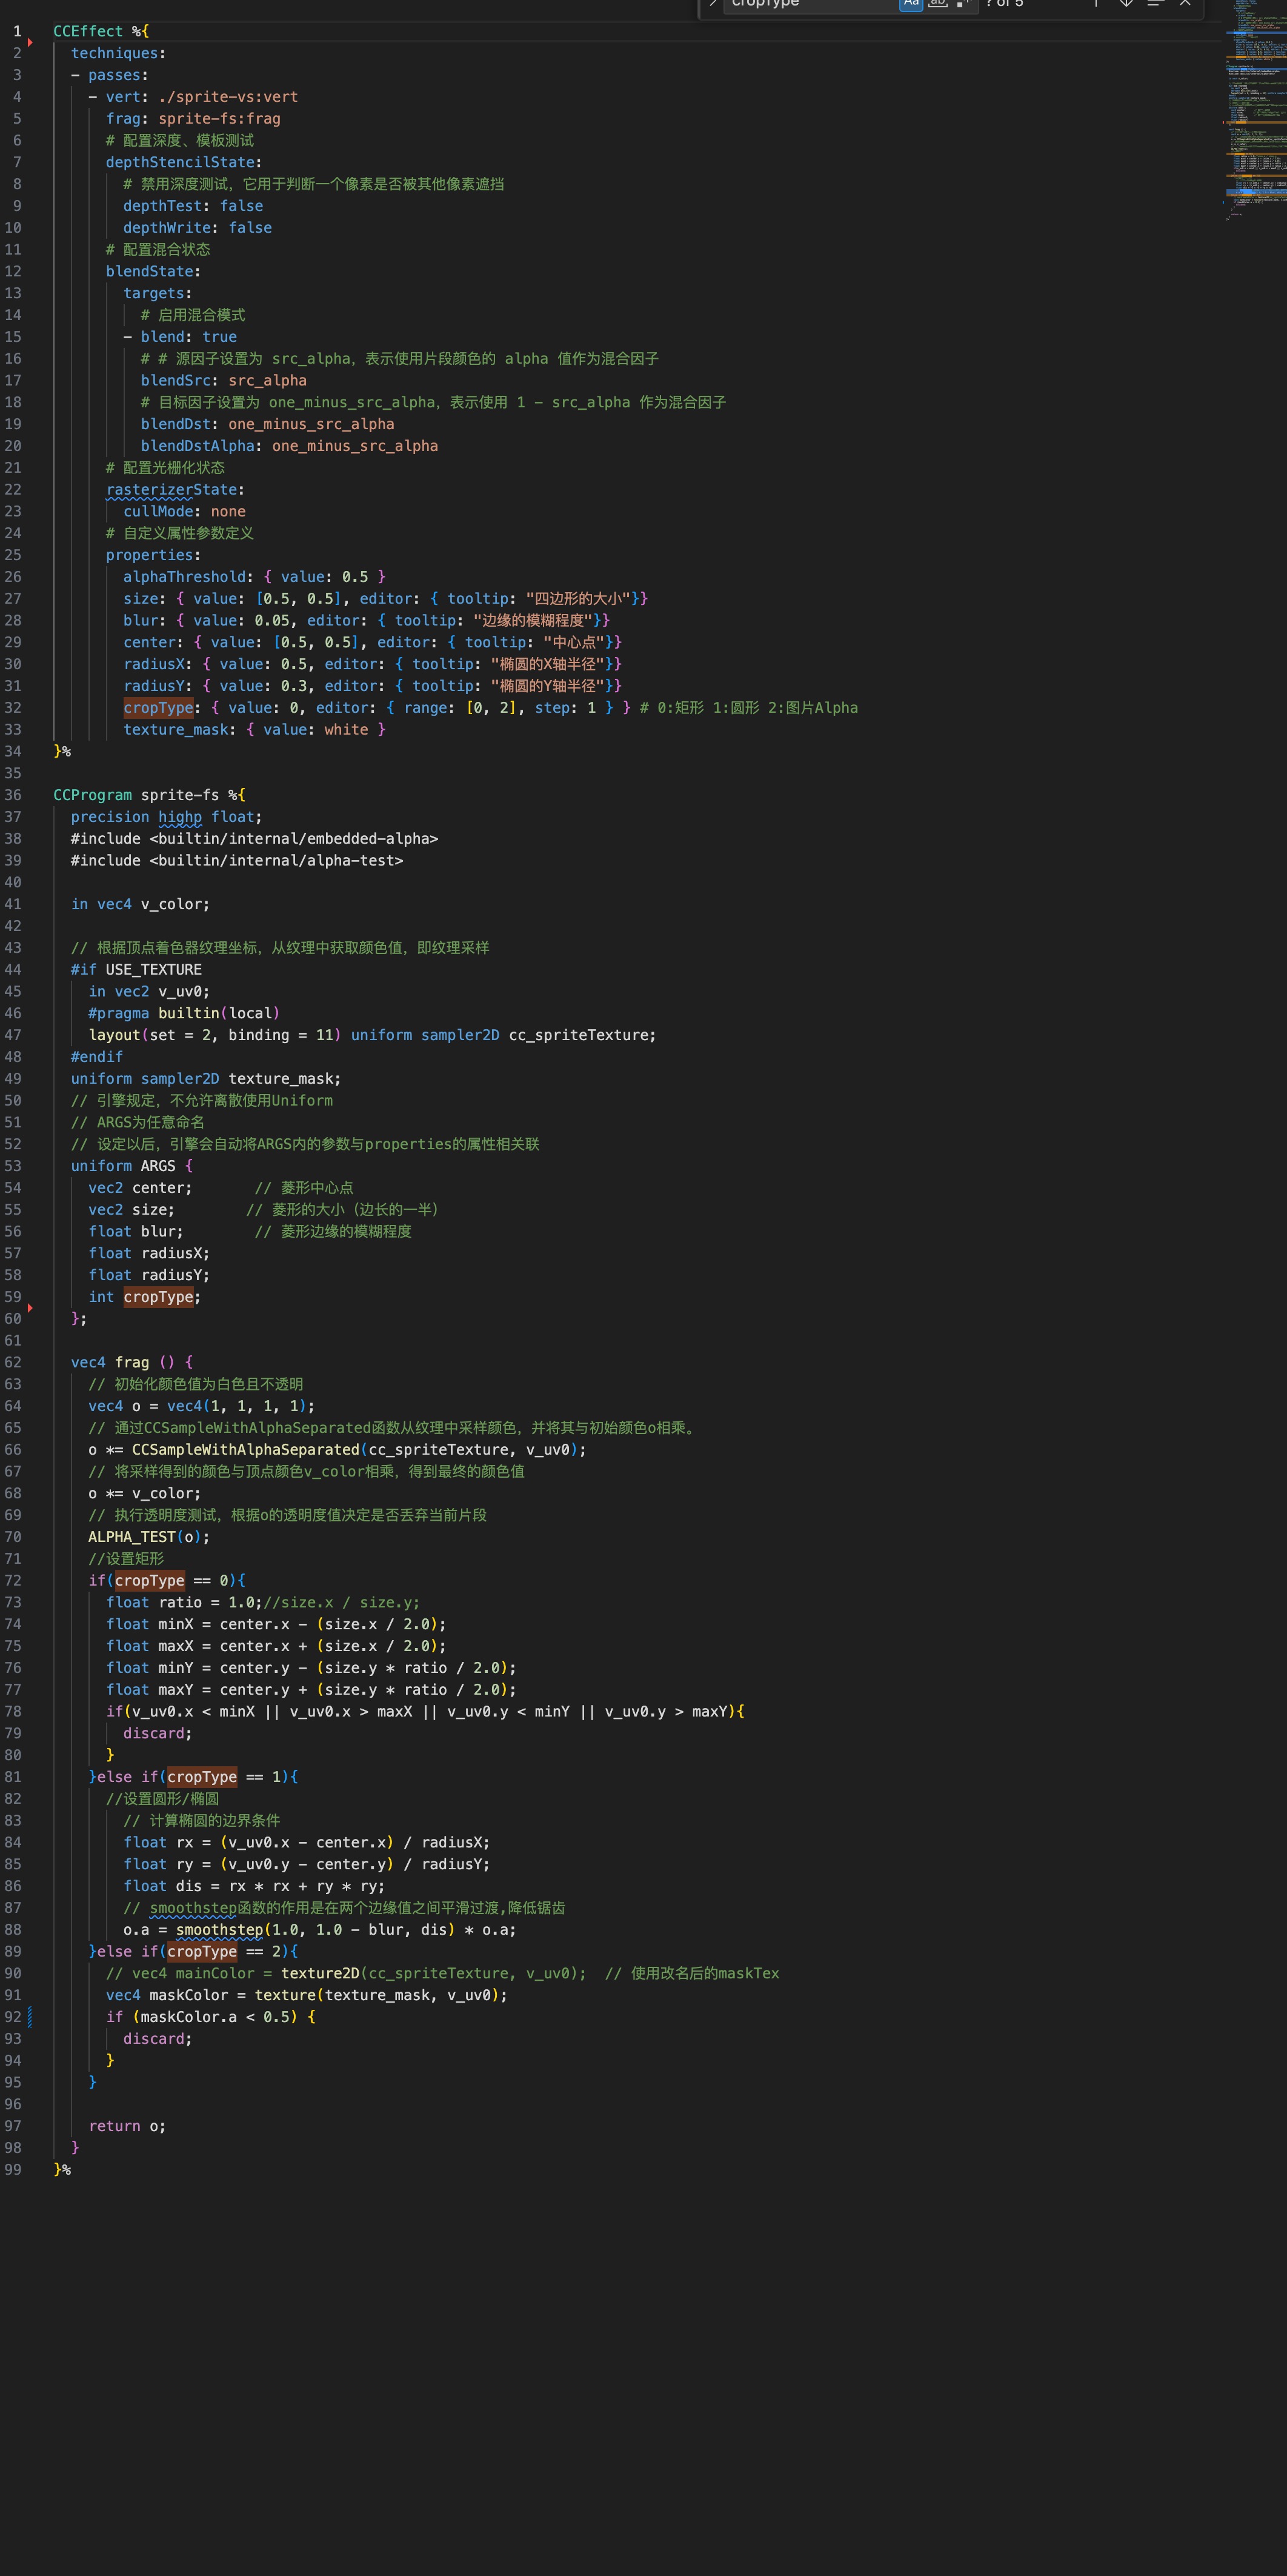The height and width of the screenshot is (2576, 1287).
Task: Click the minimap code overview
Action: coord(1255,110)
